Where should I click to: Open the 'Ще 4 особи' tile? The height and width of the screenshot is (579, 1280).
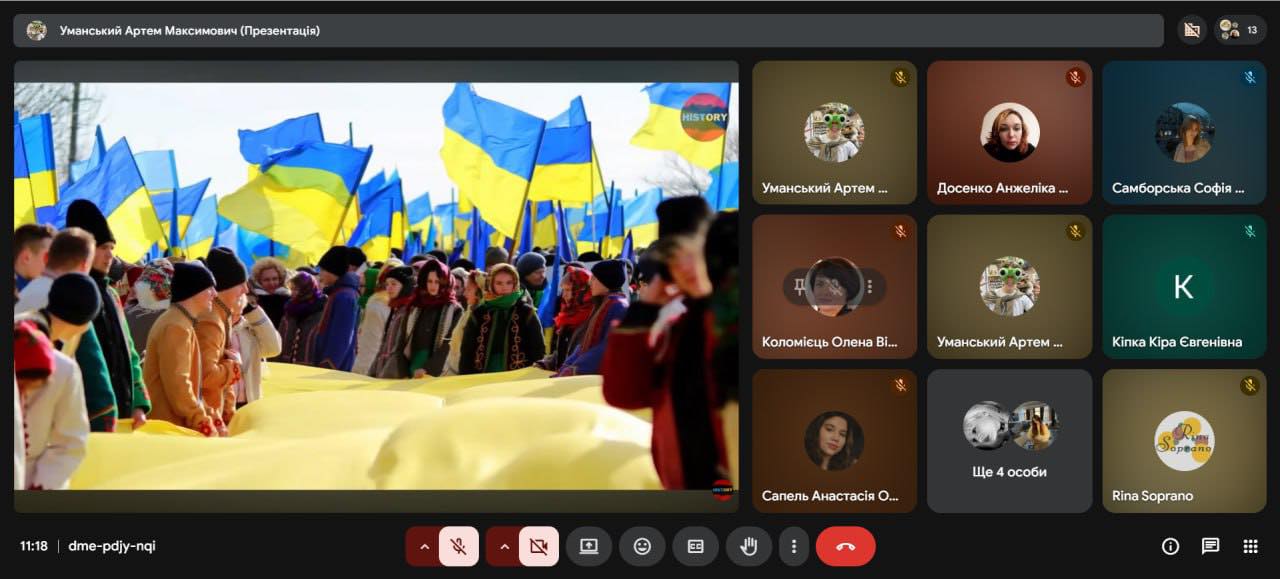coord(1009,441)
